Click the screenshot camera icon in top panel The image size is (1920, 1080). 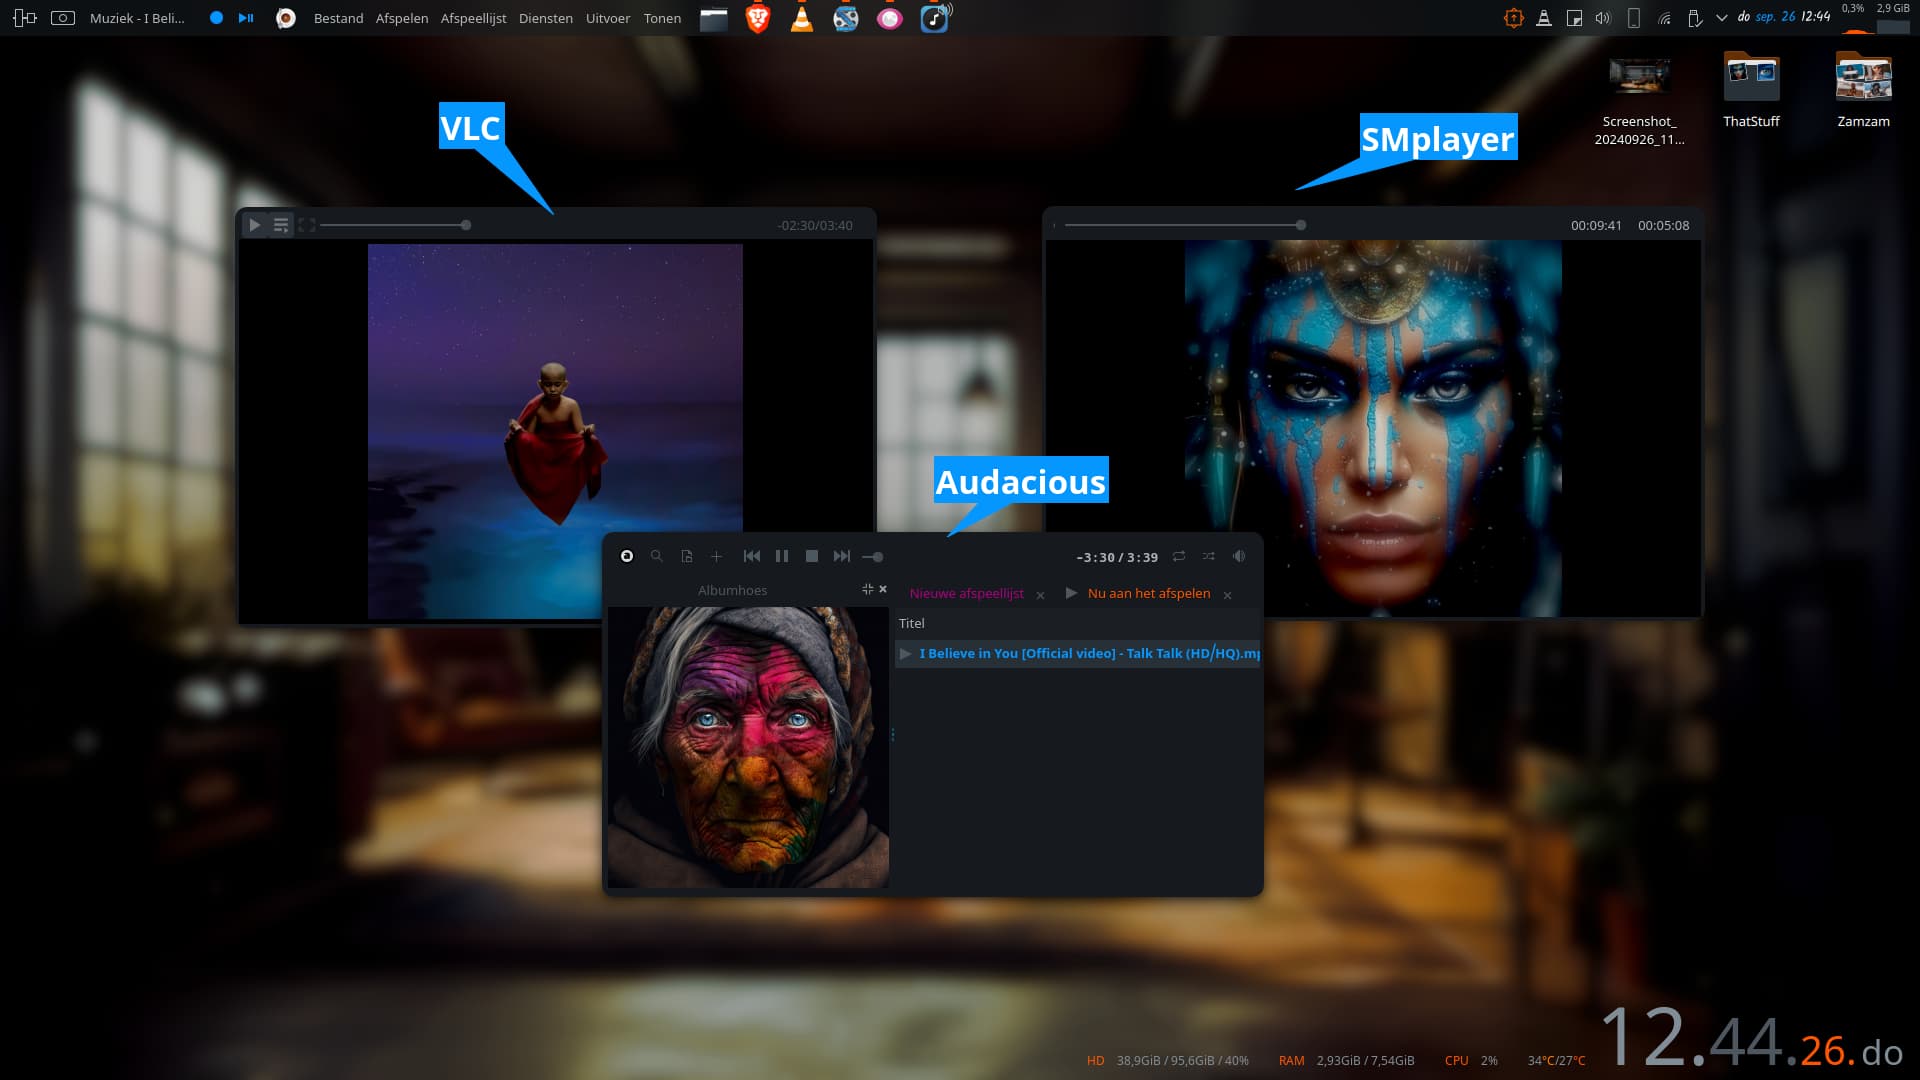63,18
